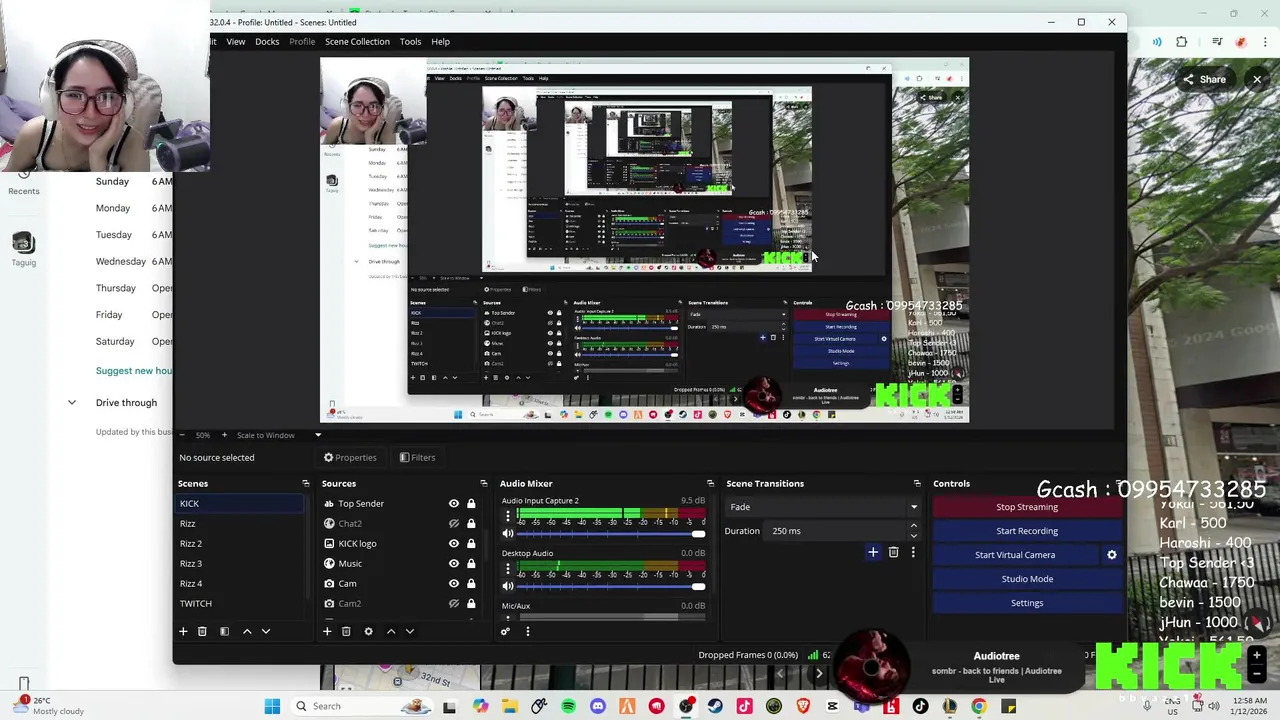This screenshot has width=1280, height=720.
Task: Show the Cam2 source
Action: [x=454, y=604]
